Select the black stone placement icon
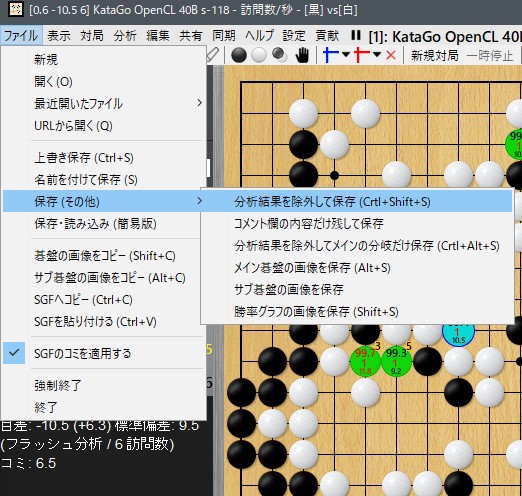The width and height of the screenshot is (522, 496). (x=239, y=55)
